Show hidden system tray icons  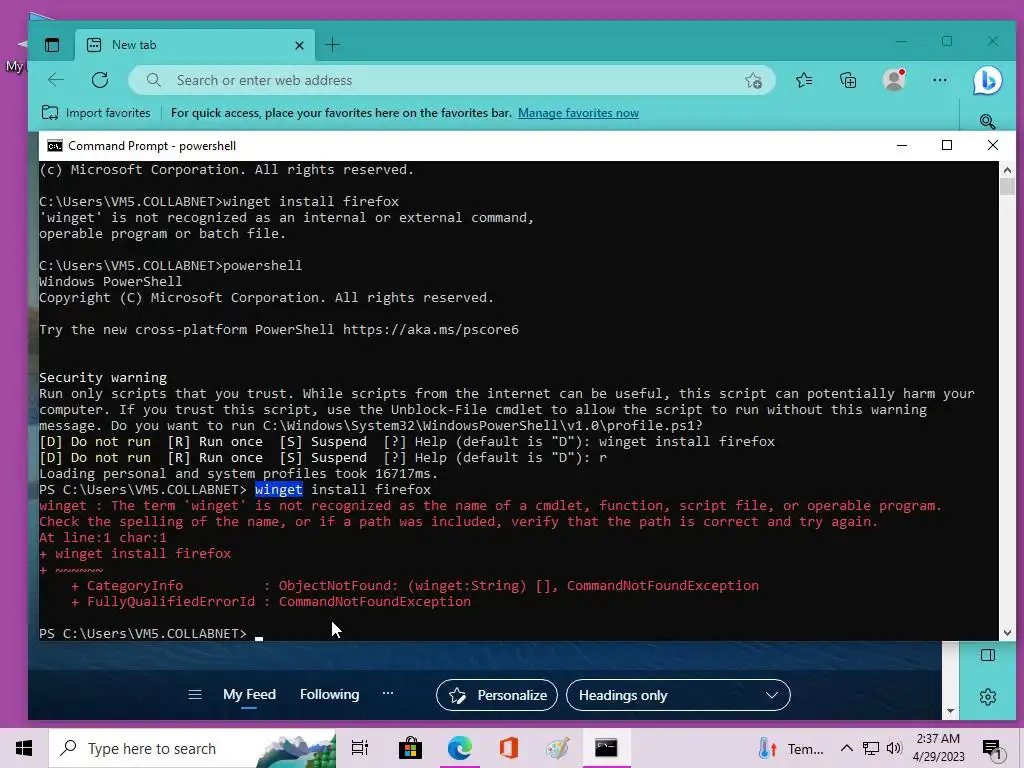tap(846, 748)
